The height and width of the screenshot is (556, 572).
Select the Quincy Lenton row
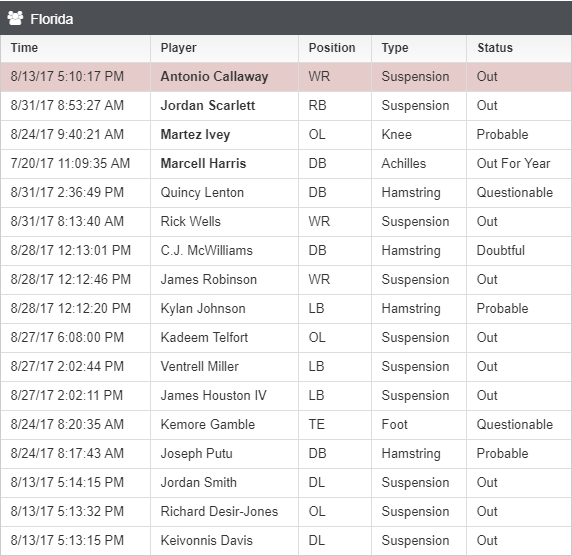pos(286,193)
